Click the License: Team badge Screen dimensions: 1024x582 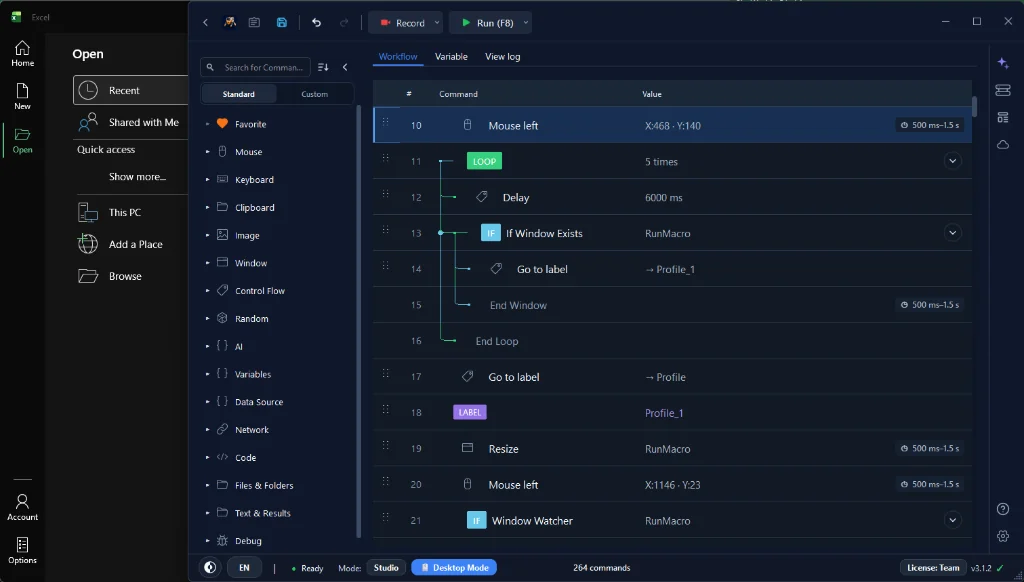933,568
